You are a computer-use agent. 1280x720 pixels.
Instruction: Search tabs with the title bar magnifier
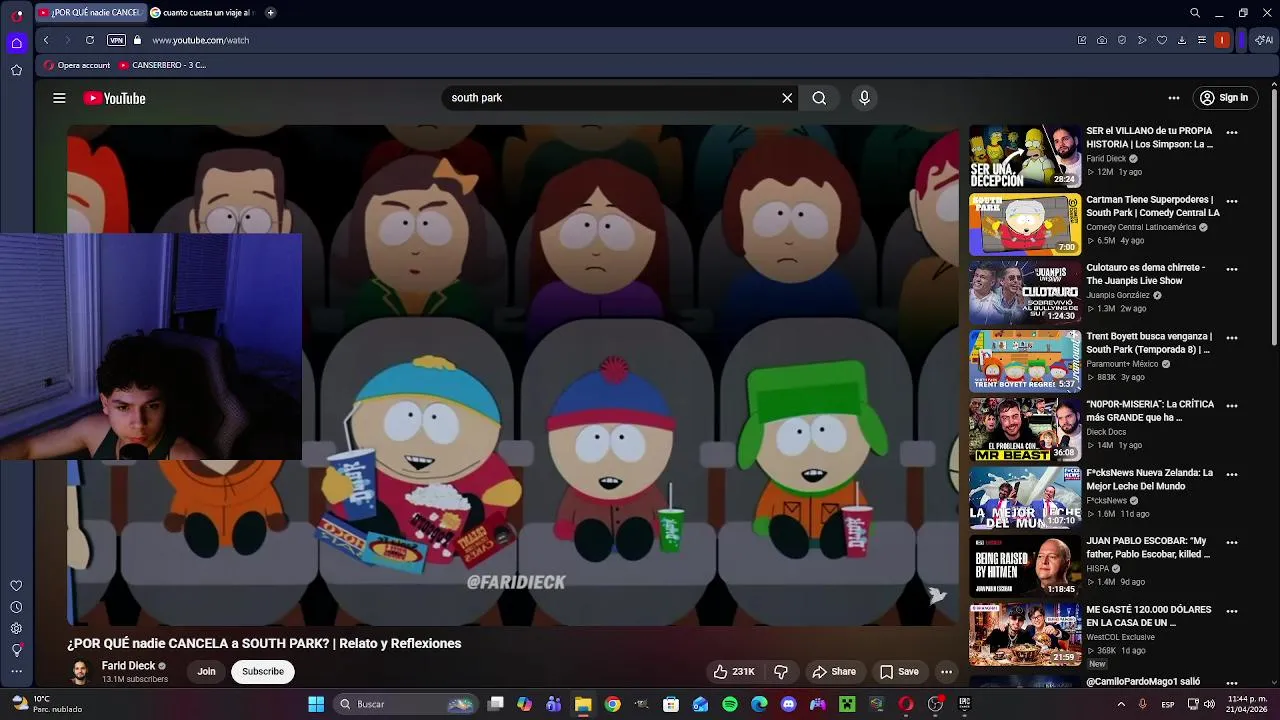(1195, 13)
